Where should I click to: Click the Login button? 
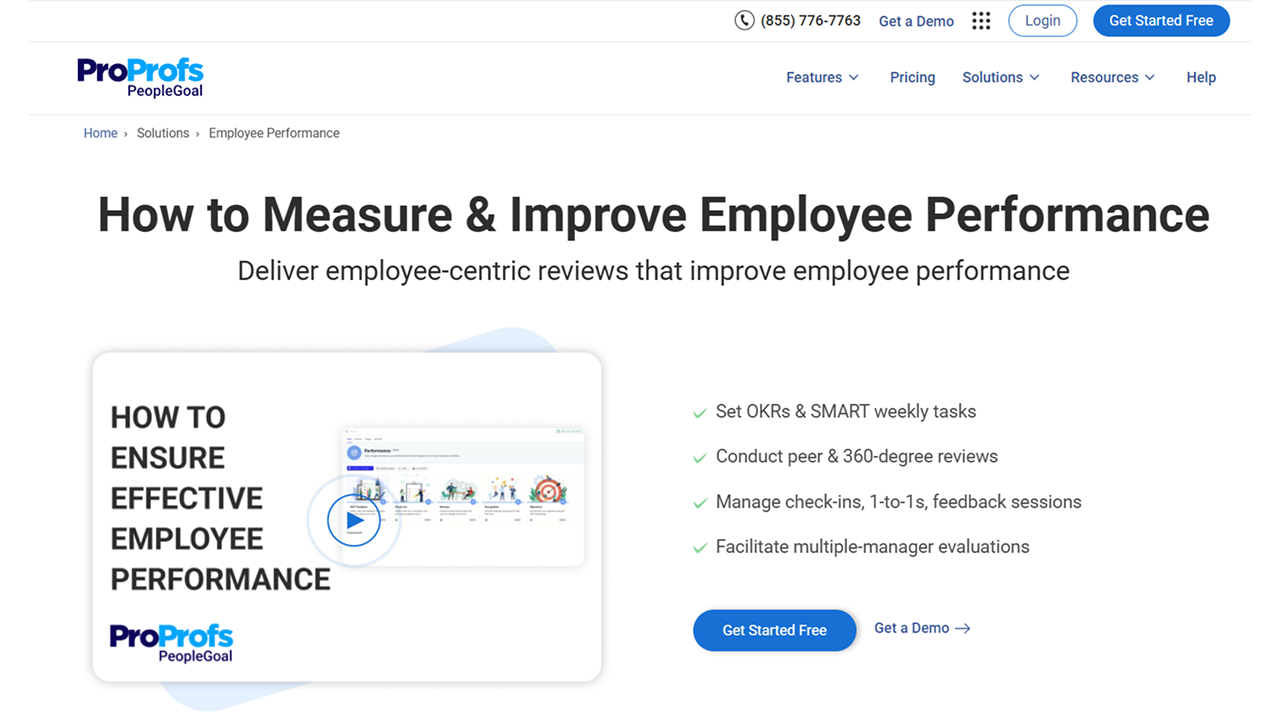pos(1042,21)
